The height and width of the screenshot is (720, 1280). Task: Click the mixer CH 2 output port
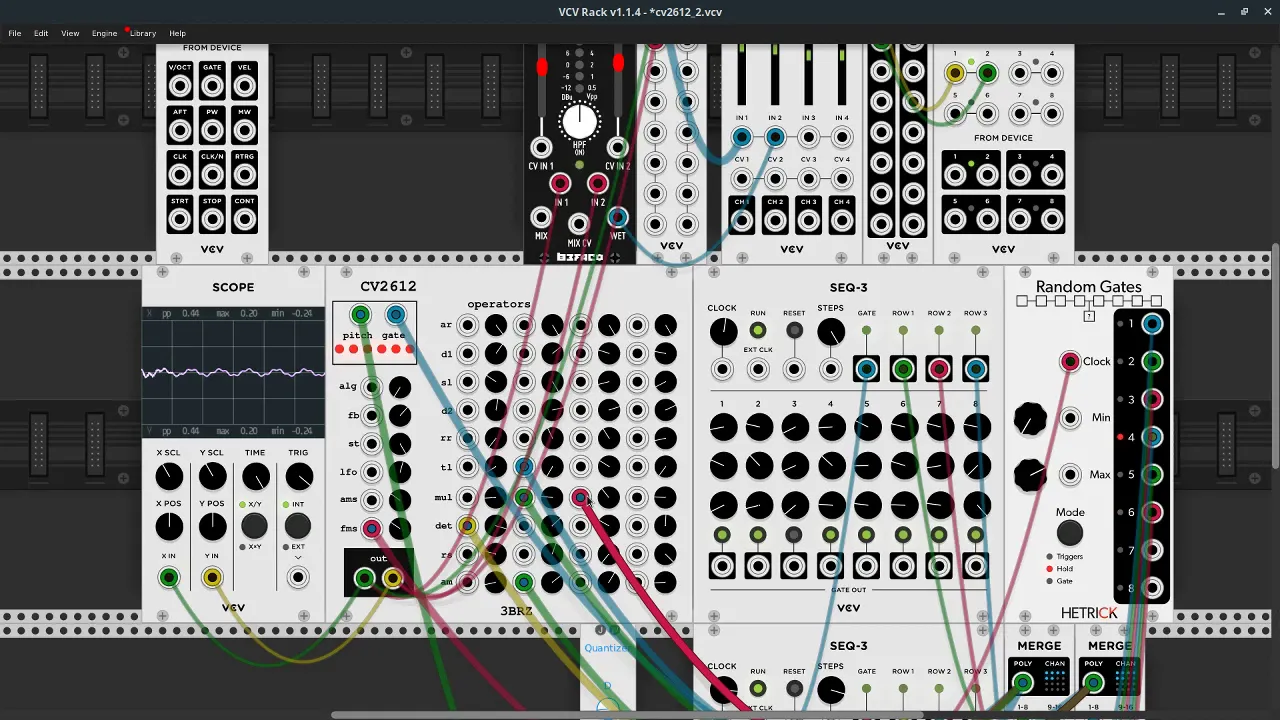(775, 222)
